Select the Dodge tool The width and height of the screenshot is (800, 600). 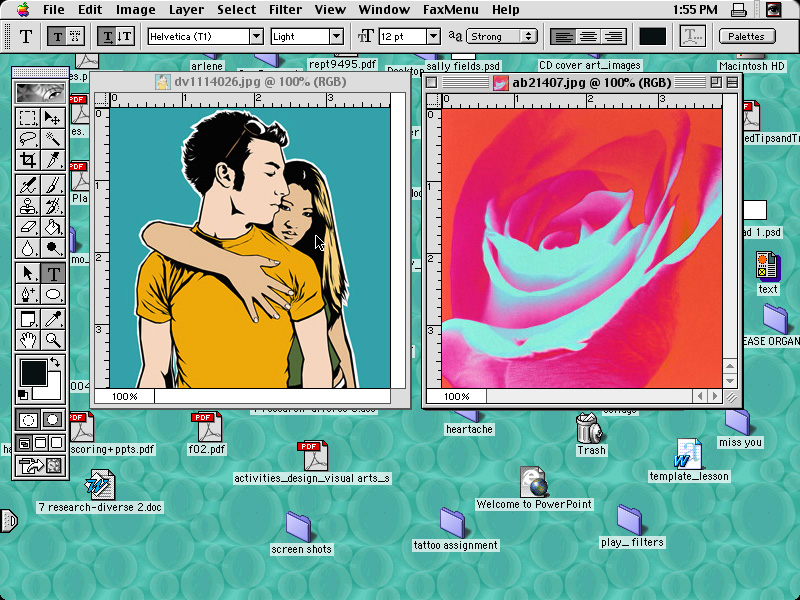(x=53, y=248)
